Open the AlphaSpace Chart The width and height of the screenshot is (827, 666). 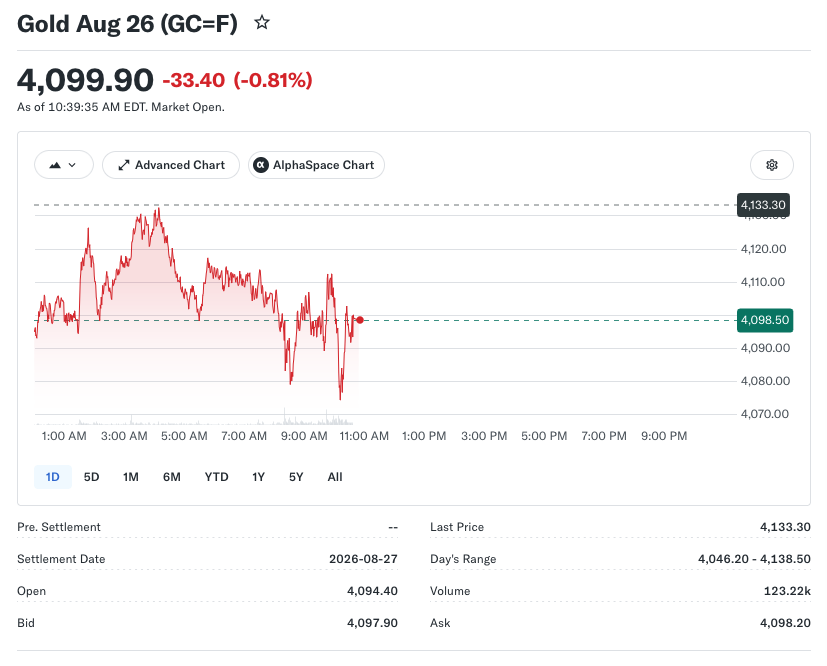316,165
